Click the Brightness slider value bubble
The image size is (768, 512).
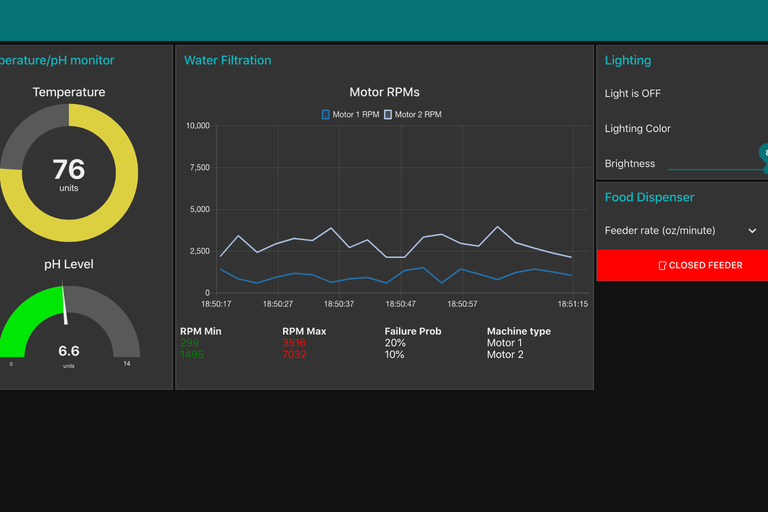click(764, 153)
